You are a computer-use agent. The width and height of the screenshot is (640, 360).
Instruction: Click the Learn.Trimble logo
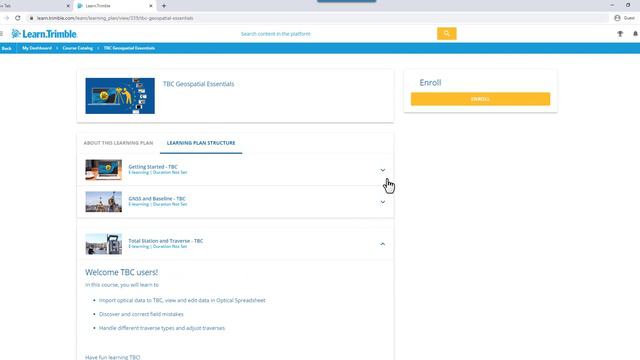44,34
